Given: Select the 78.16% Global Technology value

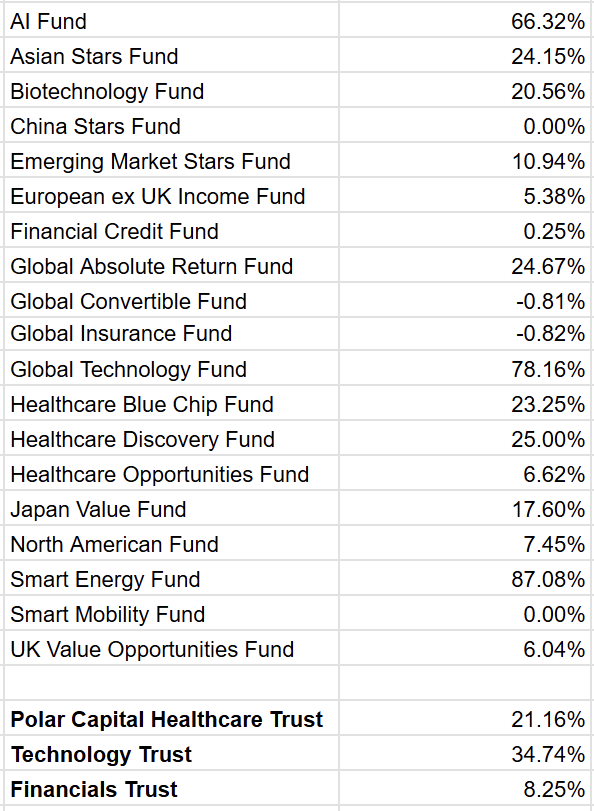Looking at the screenshot, I should [x=466, y=368].
